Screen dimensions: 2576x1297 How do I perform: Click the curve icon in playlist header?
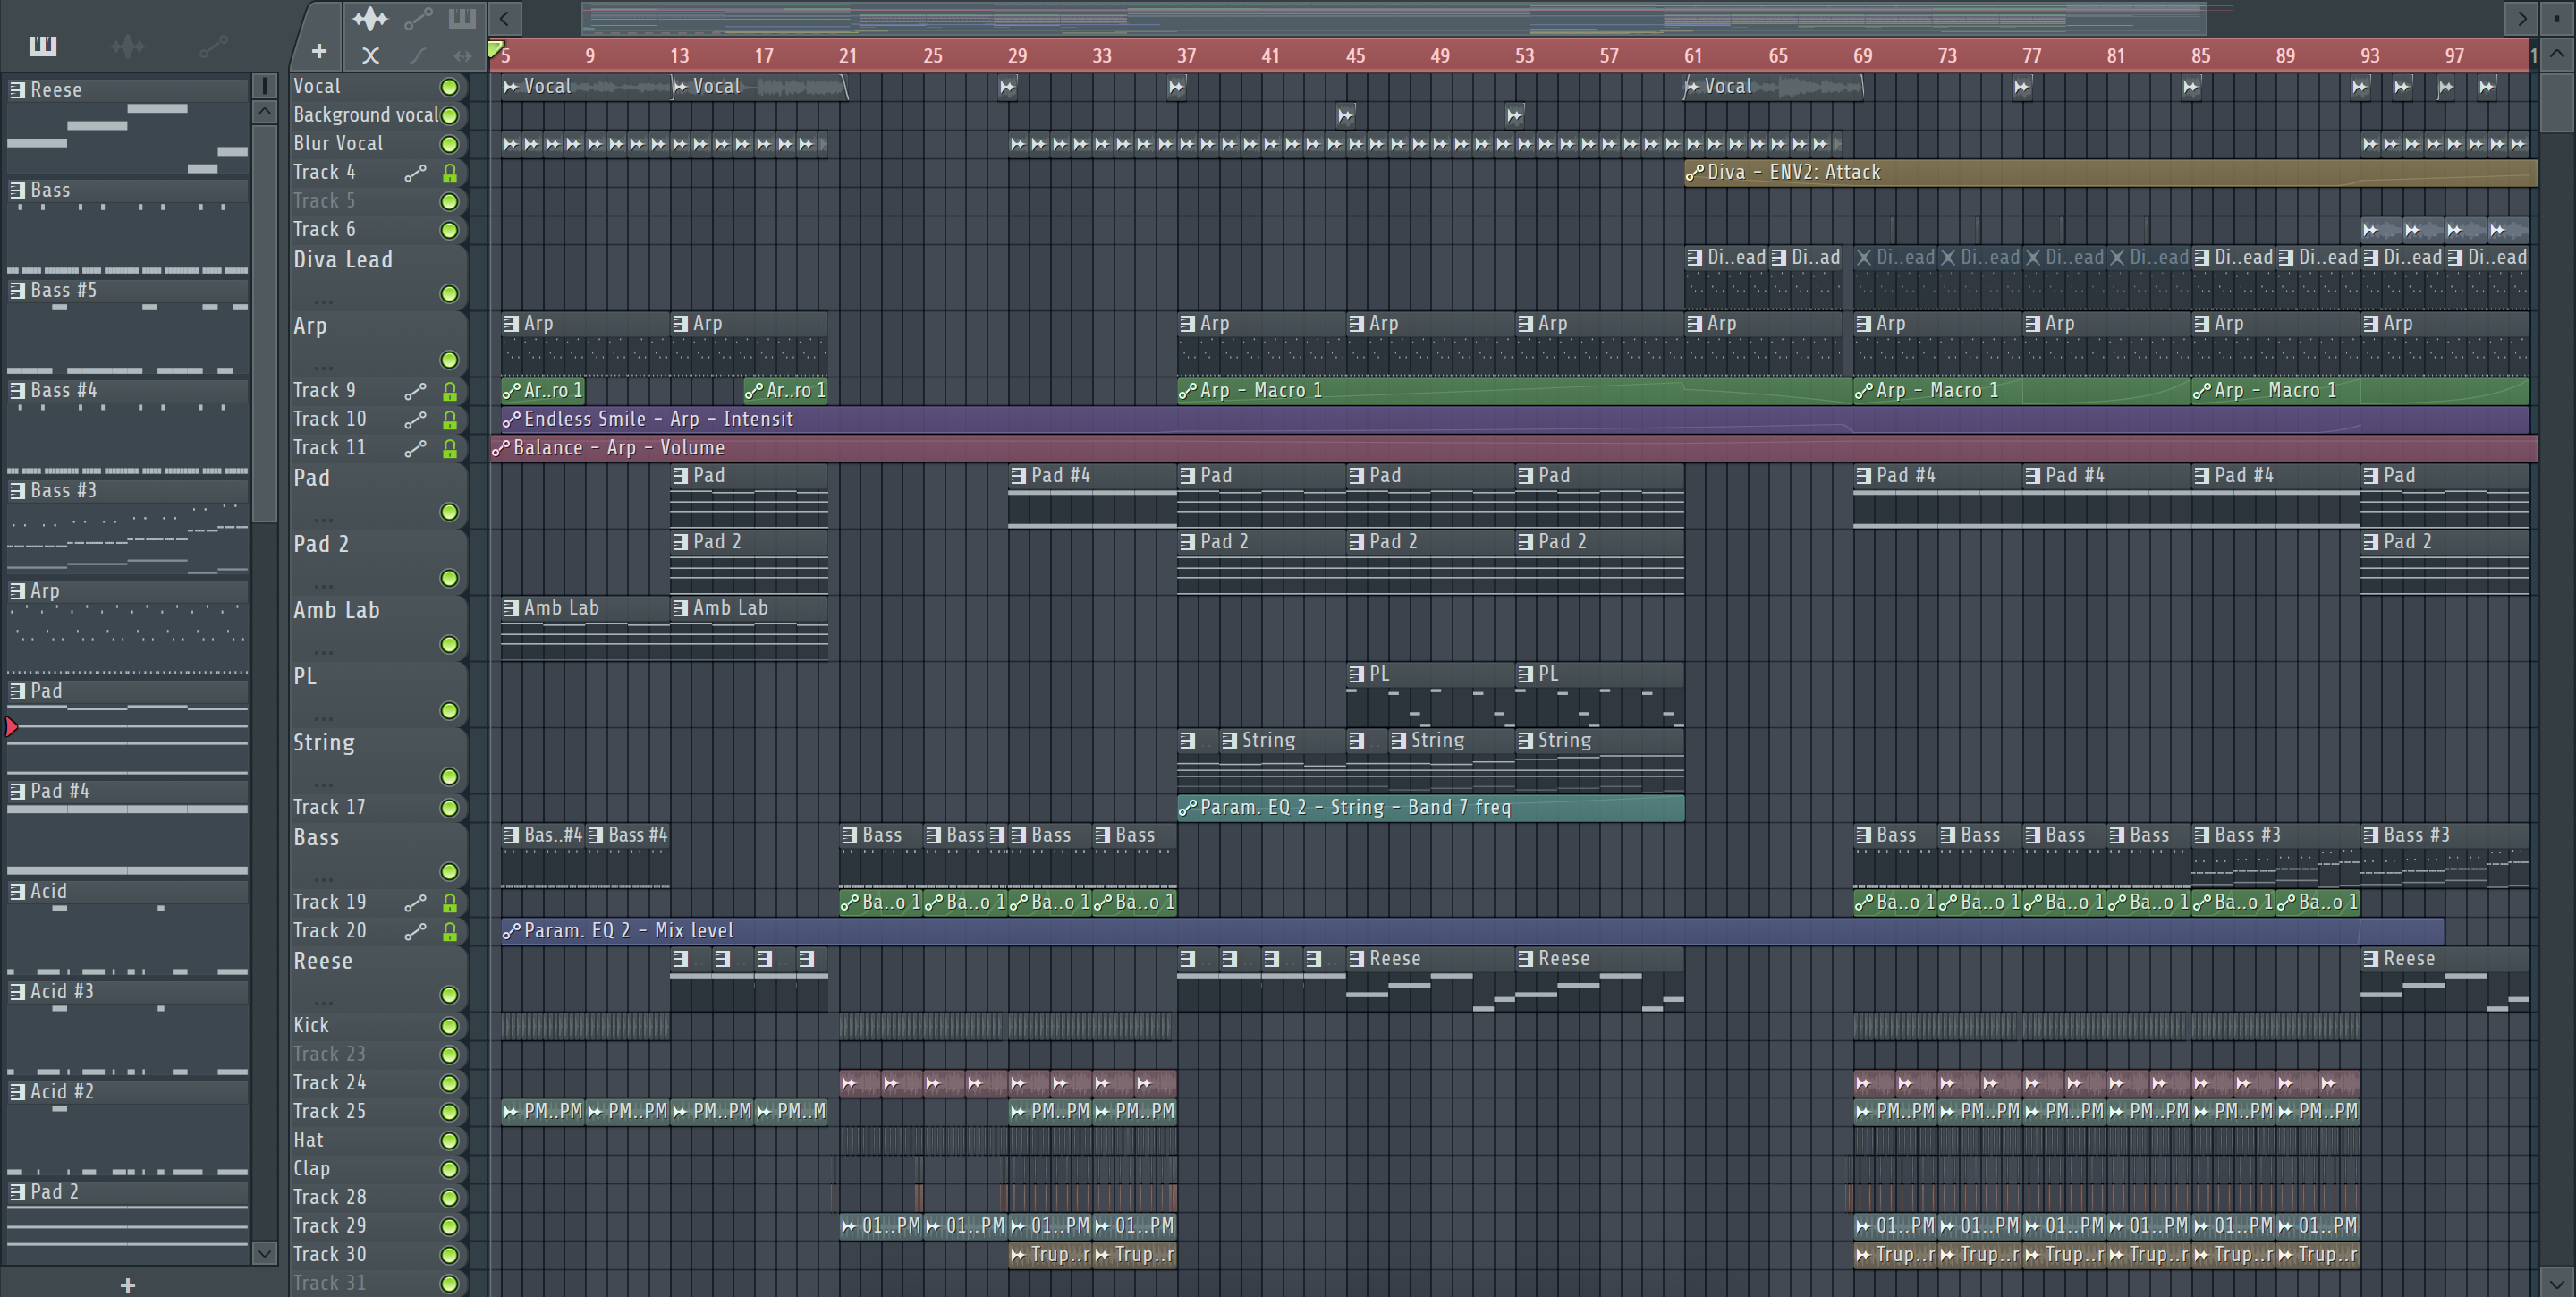[x=418, y=56]
